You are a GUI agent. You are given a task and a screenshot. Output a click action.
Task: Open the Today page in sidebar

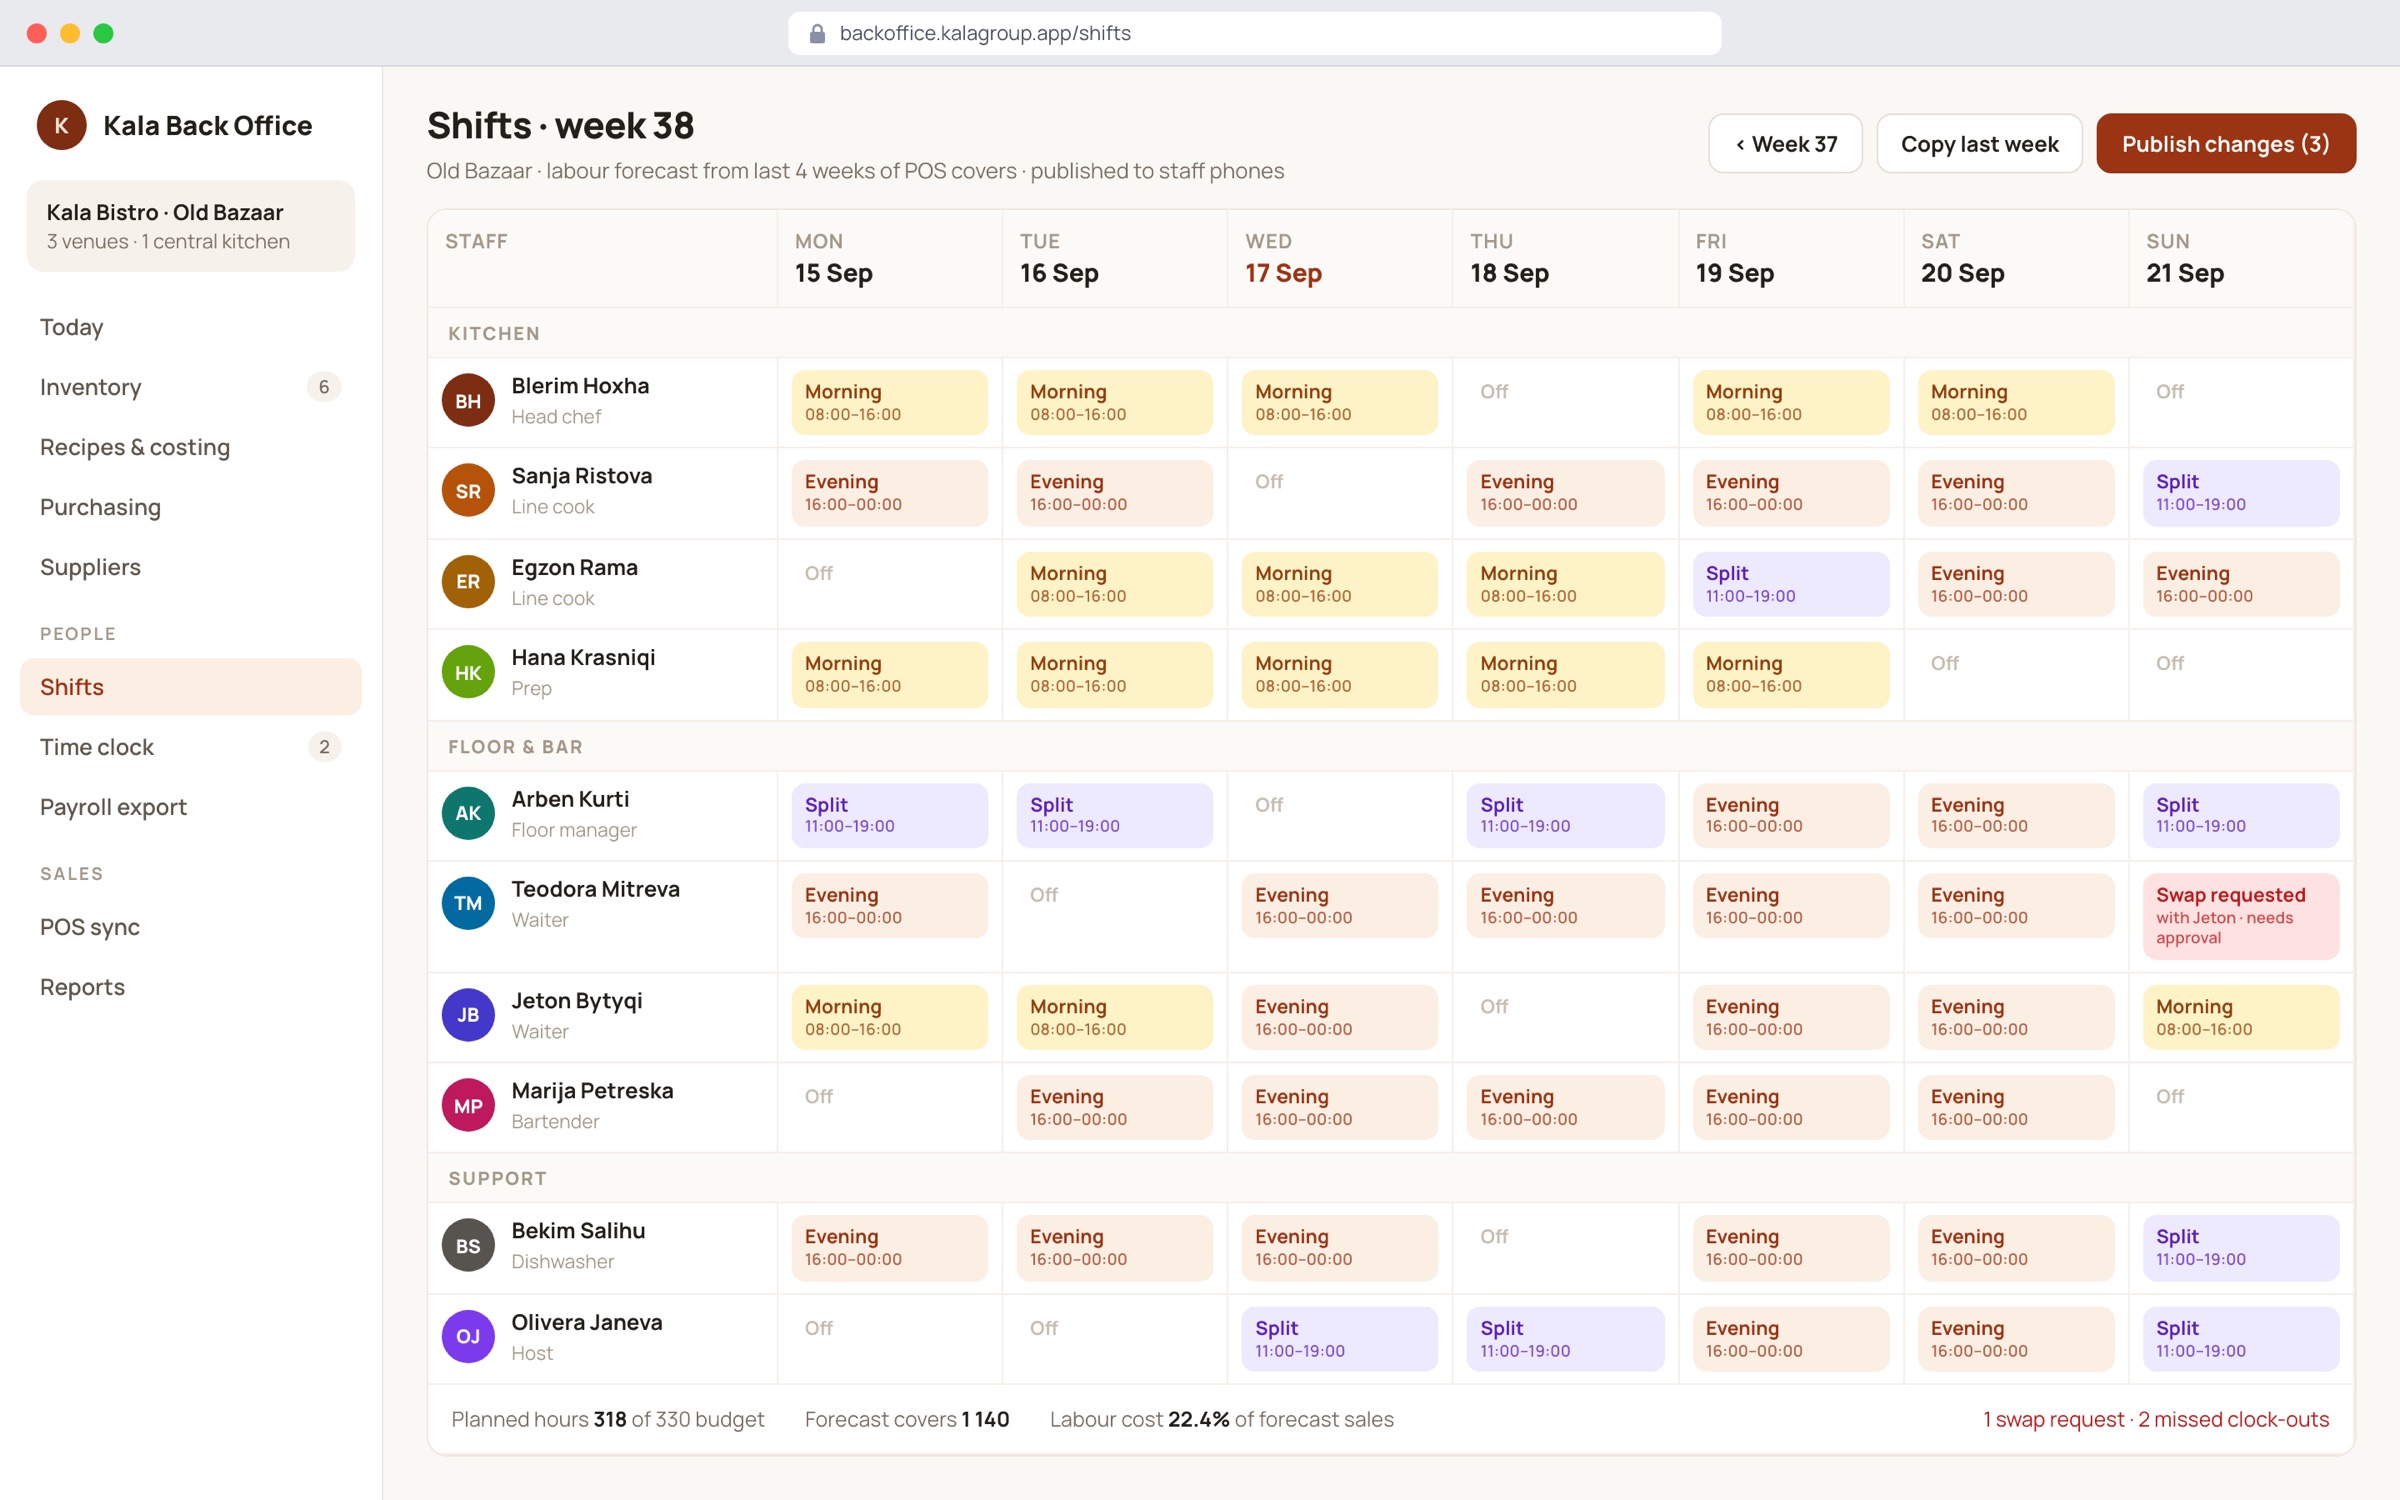(190, 327)
